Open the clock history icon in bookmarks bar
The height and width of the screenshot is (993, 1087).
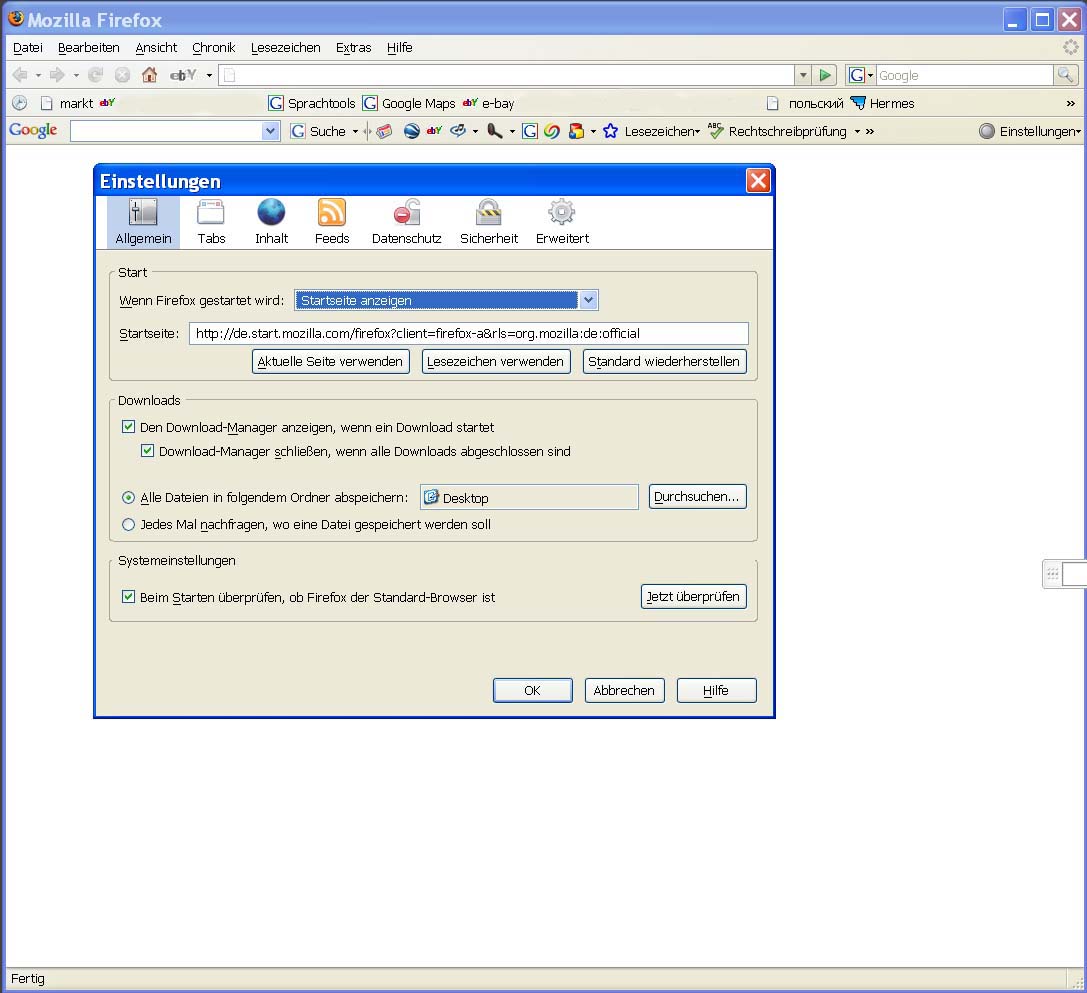point(19,103)
